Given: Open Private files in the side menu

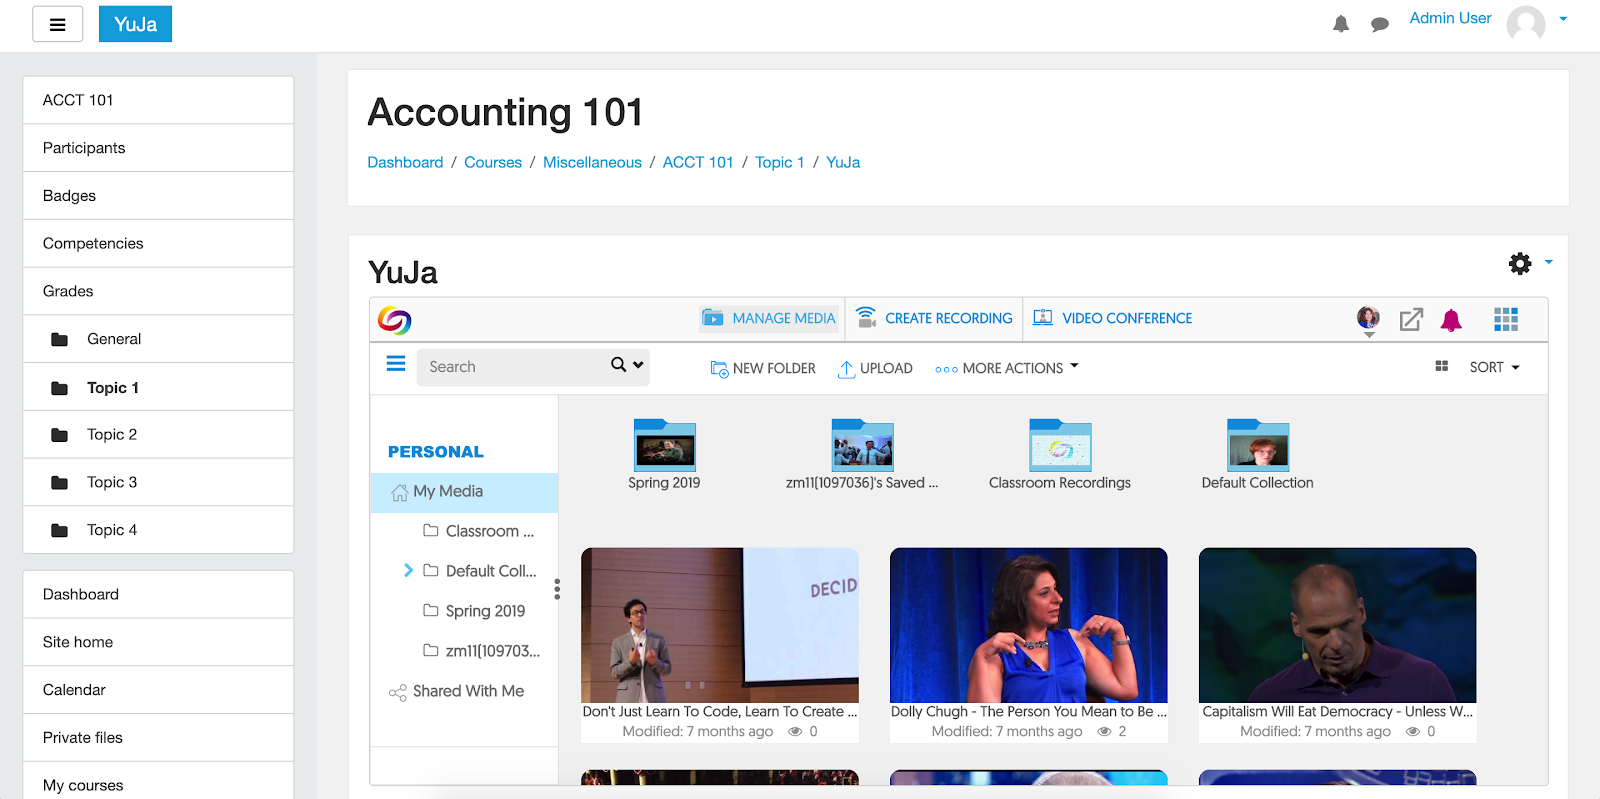Looking at the screenshot, I should [x=158, y=738].
